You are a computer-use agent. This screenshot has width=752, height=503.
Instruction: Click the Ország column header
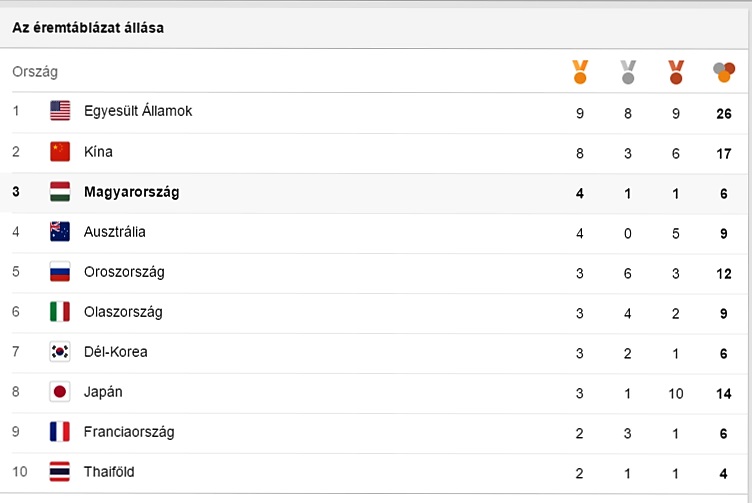(x=35, y=72)
